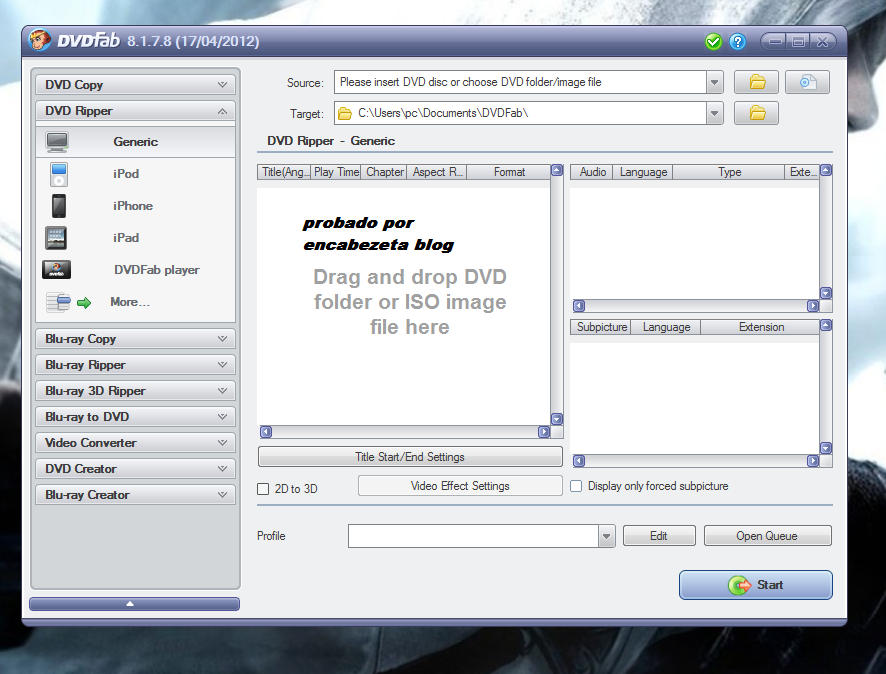
Task: Click the Extension column header
Action: click(x=761, y=327)
